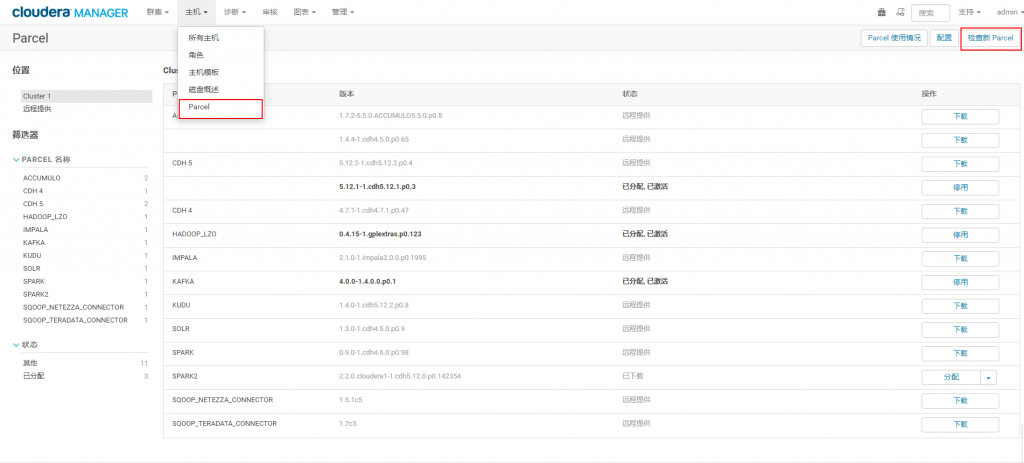Select Cluster 1 under 位置
Viewport: 1024px width, 463px height.
click(x=87, y=96)
